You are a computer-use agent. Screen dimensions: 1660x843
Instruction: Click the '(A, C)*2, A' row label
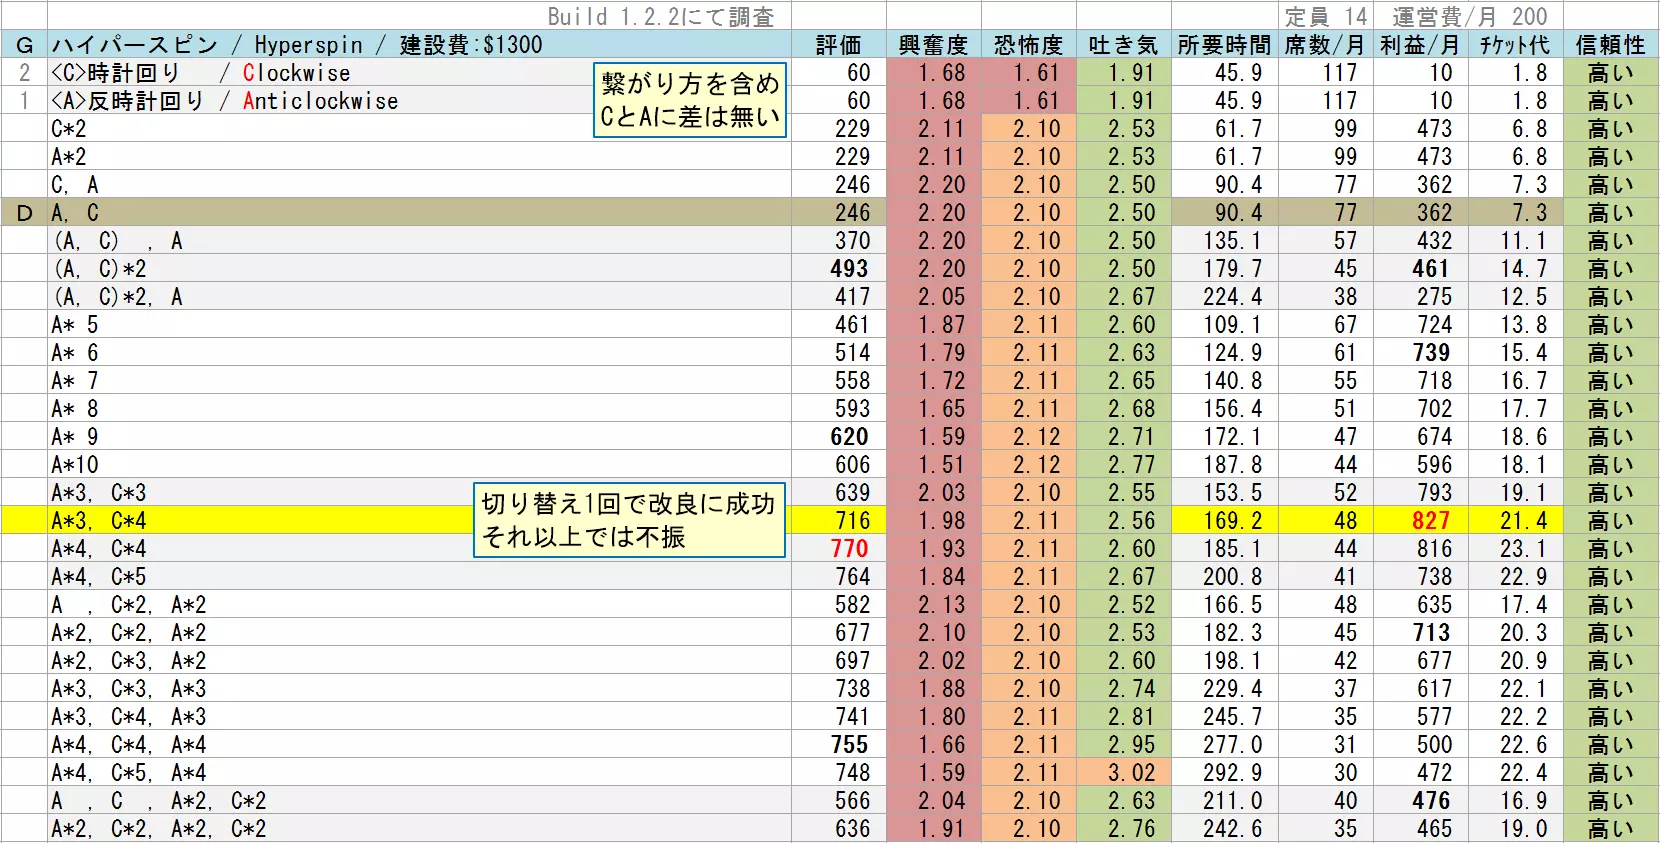pos(119,297)
